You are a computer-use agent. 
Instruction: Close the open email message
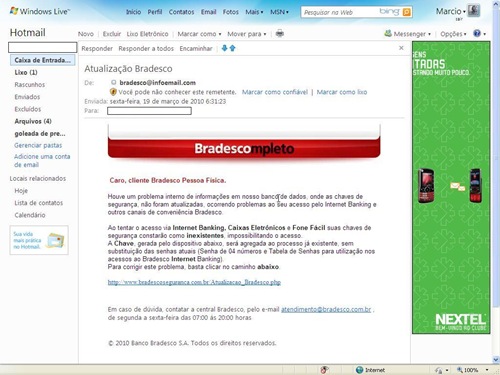tap(401, 48)
